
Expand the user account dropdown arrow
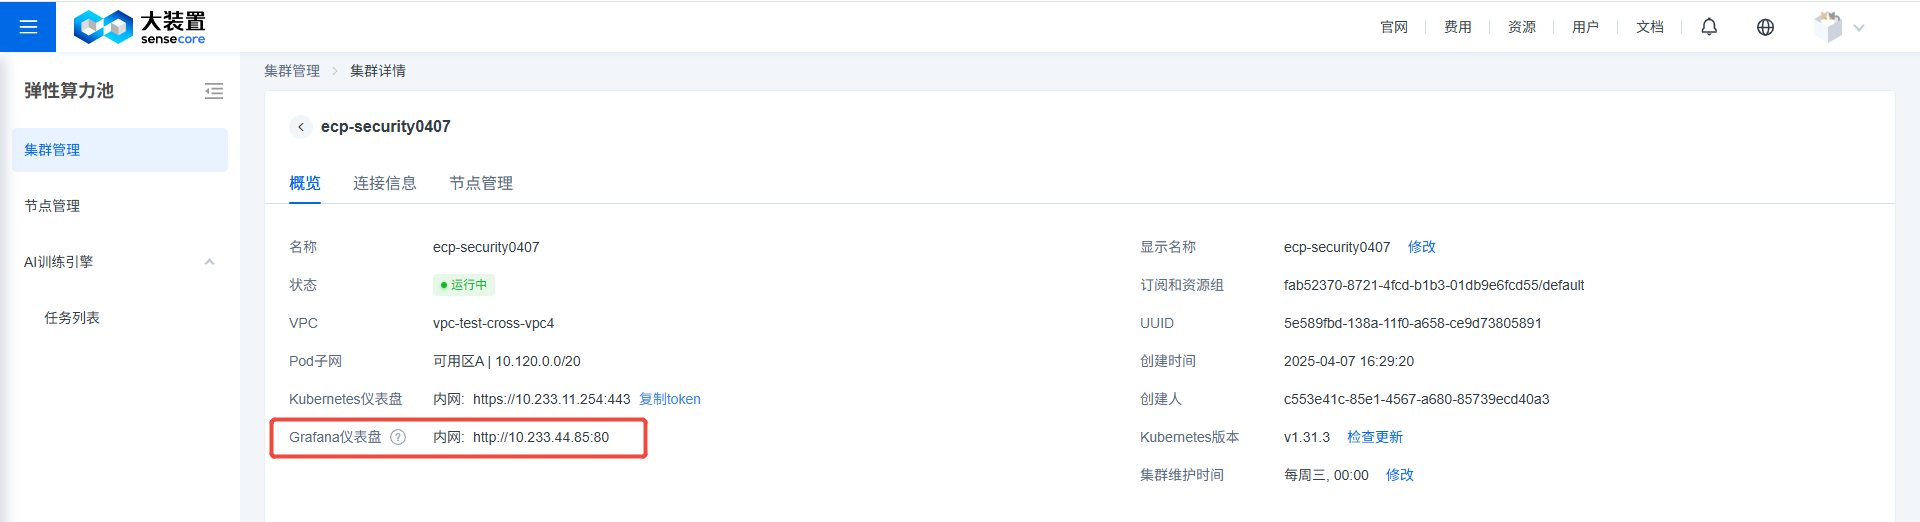pos(1859,28)
